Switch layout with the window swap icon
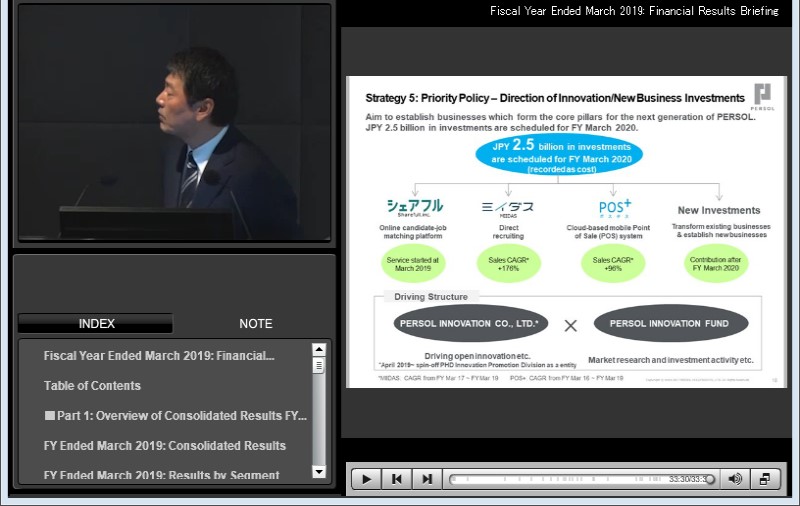This screenshot has height=506, width=800. [765, 479]
